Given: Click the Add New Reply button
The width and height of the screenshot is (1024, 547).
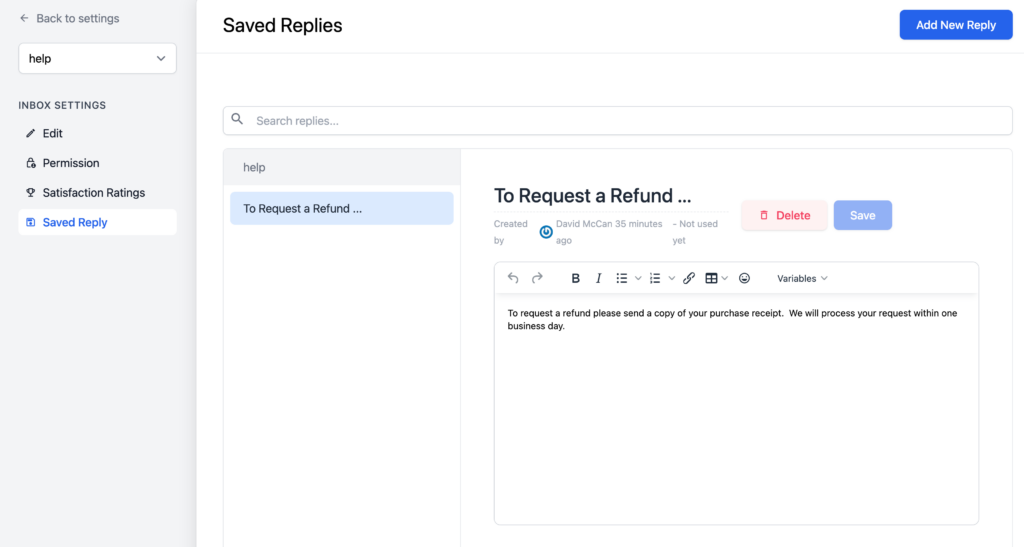Looking at the screenshot, I should click(x=955, y=25).
